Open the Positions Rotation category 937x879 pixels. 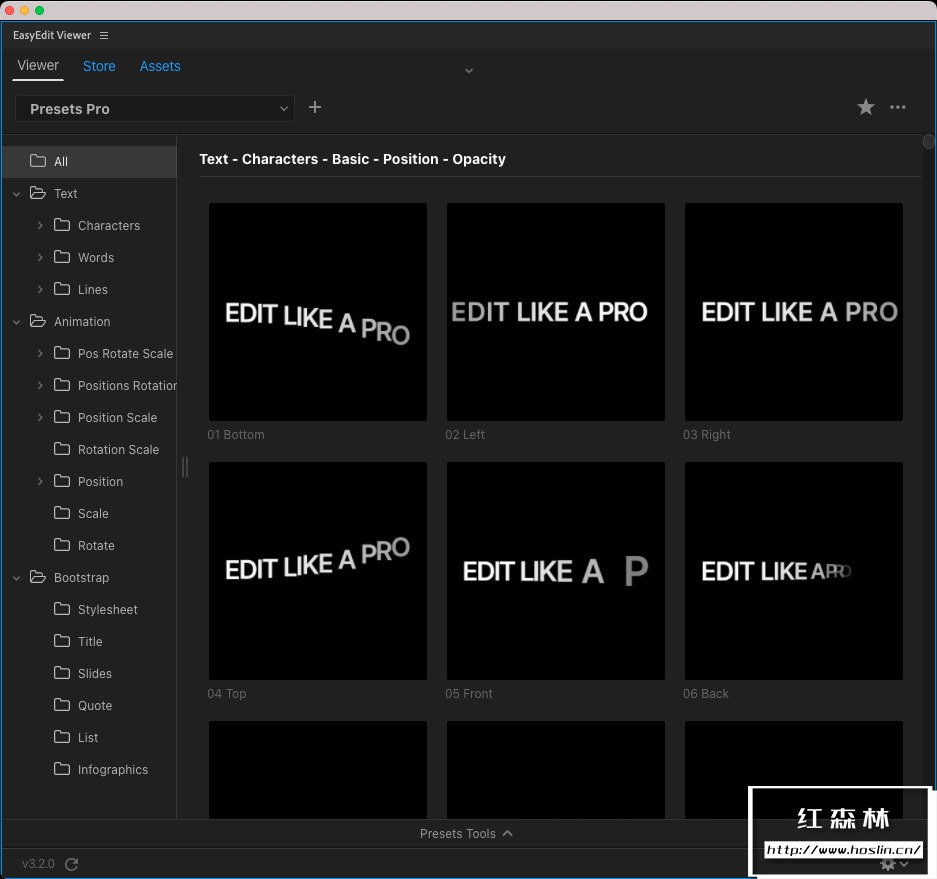(127, 386)
